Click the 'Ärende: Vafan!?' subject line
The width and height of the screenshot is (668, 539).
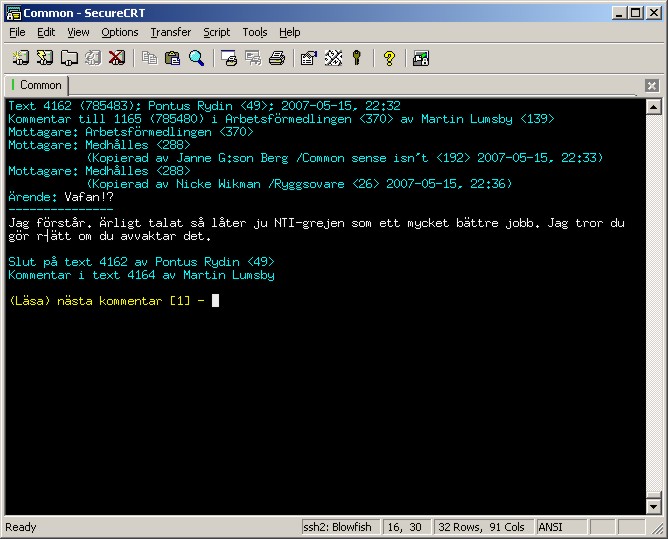pyautogui.click(x=61, y=197)
